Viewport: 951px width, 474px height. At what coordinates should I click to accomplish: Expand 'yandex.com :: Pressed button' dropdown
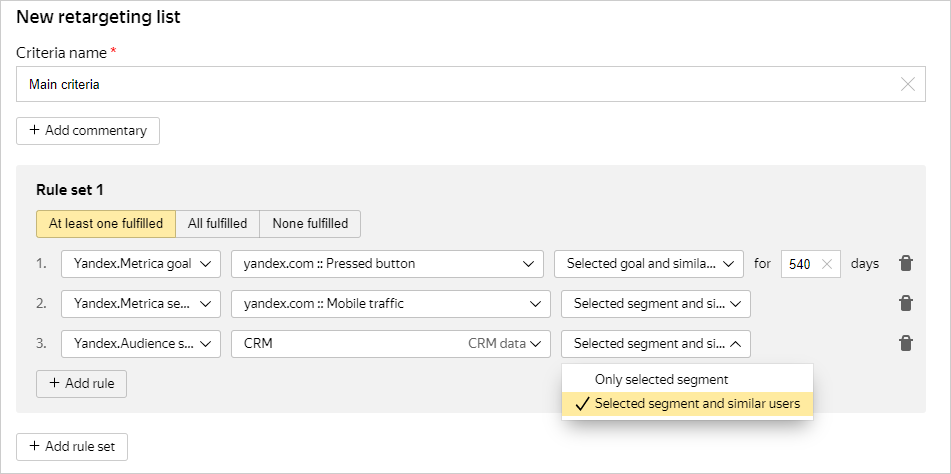[387, 264]
